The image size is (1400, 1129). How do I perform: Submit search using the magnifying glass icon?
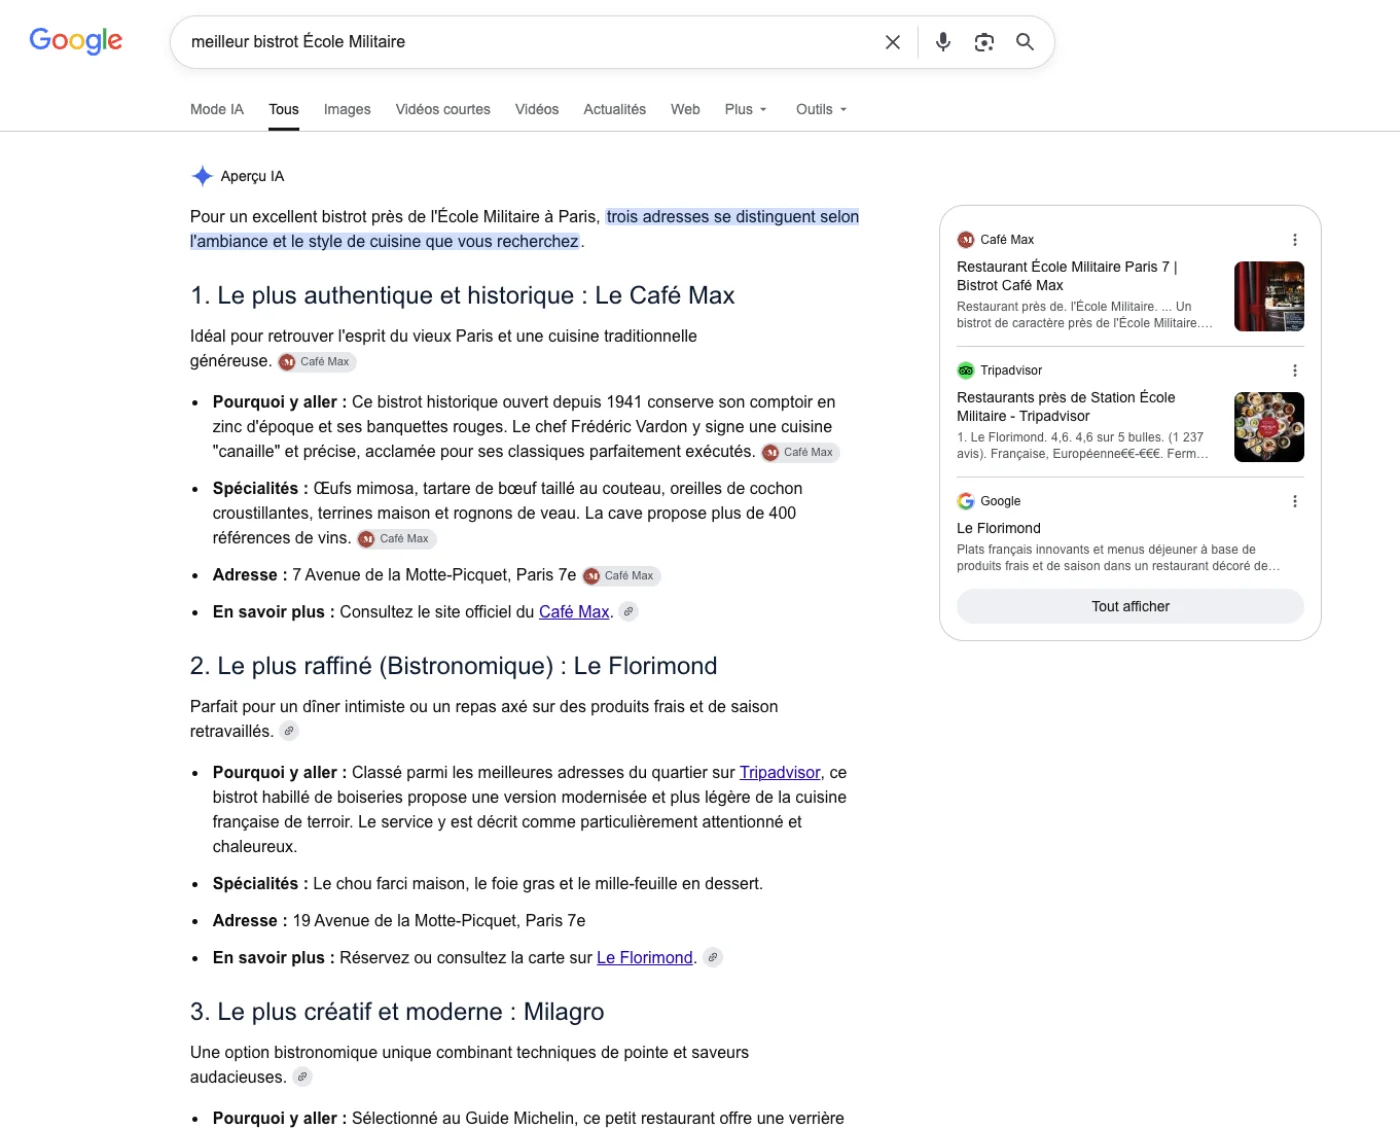(1025, 42)
